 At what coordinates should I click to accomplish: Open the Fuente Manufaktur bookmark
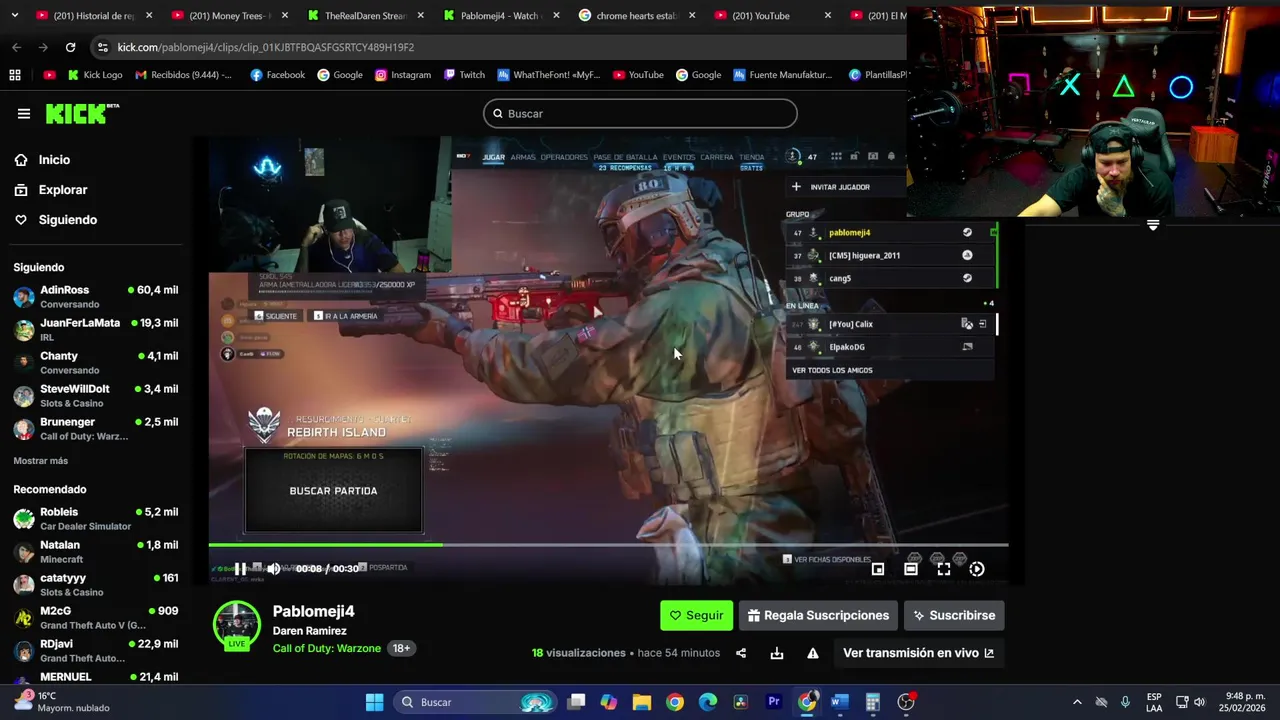point(782,75)
